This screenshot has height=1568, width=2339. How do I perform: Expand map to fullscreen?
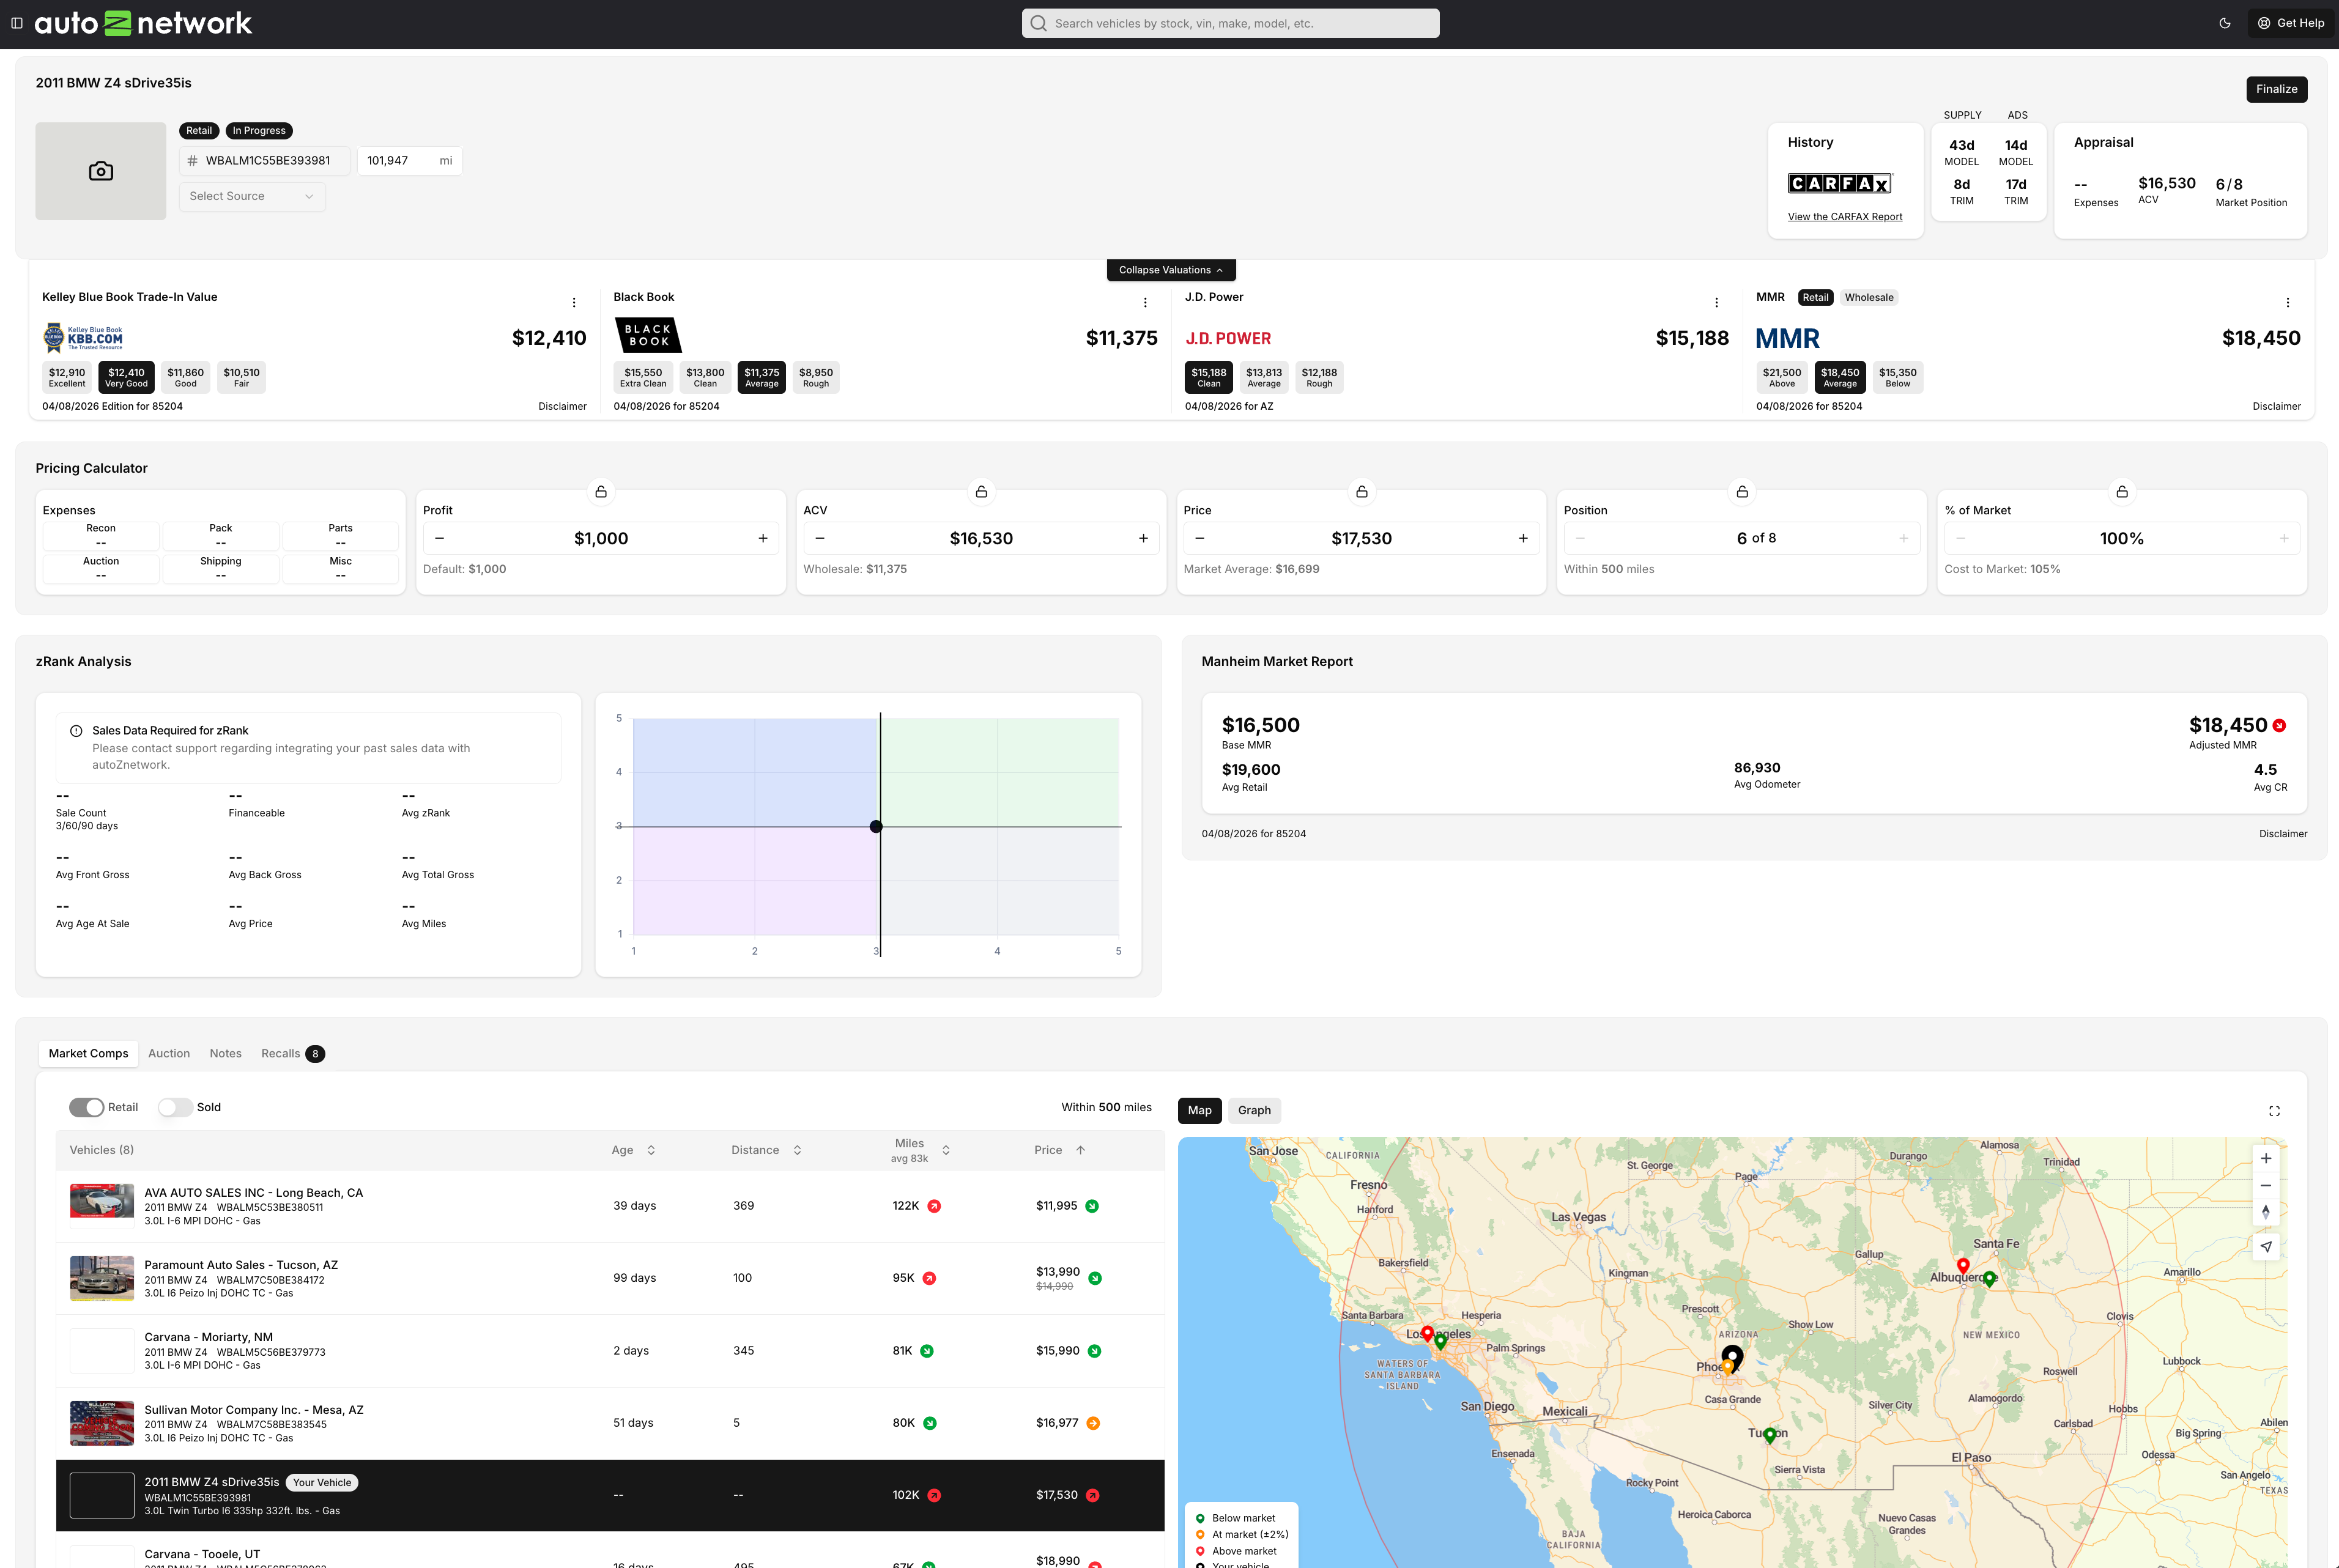[x=2274, y=1111]
